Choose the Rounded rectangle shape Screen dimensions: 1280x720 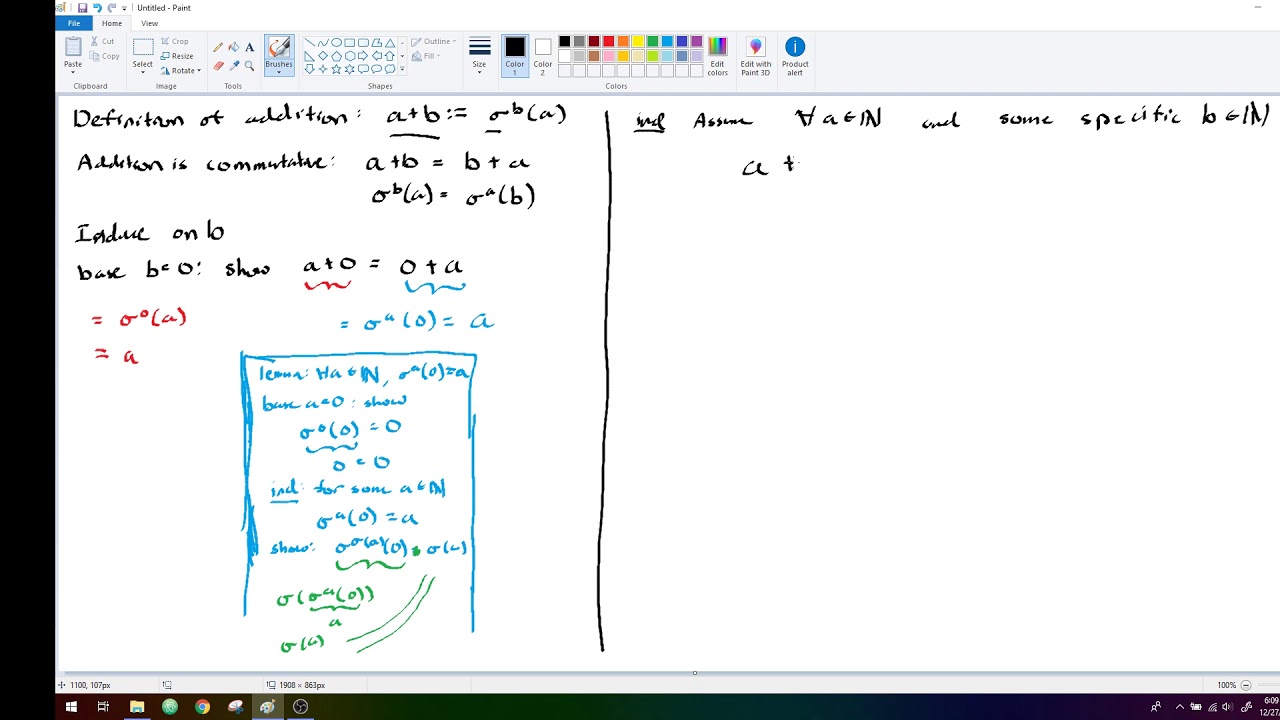click(363, 43)
